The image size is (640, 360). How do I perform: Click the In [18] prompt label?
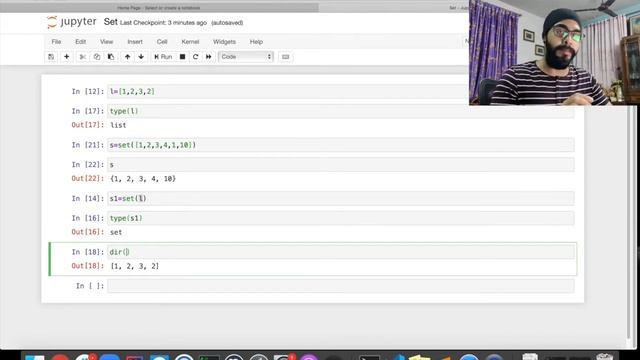coord(88,252)
